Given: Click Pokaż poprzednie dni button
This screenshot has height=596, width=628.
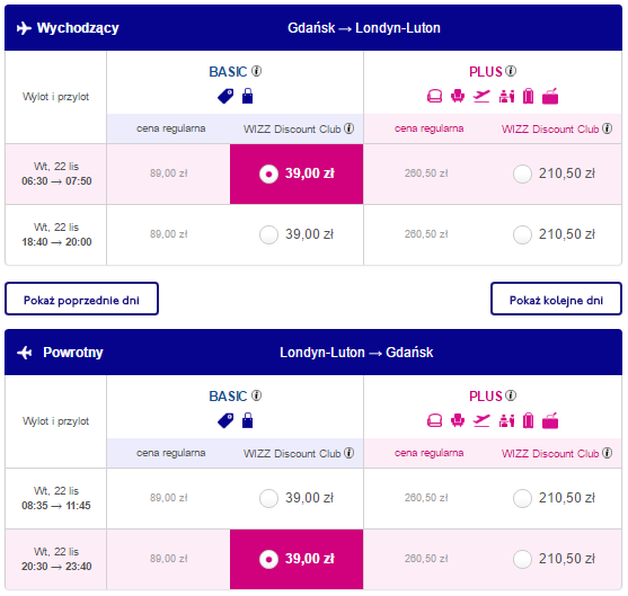Looking at the screenshot, I should pyautogui.click(x=82, y=299).
